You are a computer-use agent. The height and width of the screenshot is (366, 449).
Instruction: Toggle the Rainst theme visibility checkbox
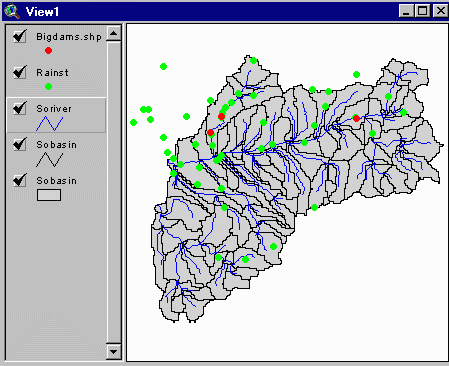click(x=20, y=72)
